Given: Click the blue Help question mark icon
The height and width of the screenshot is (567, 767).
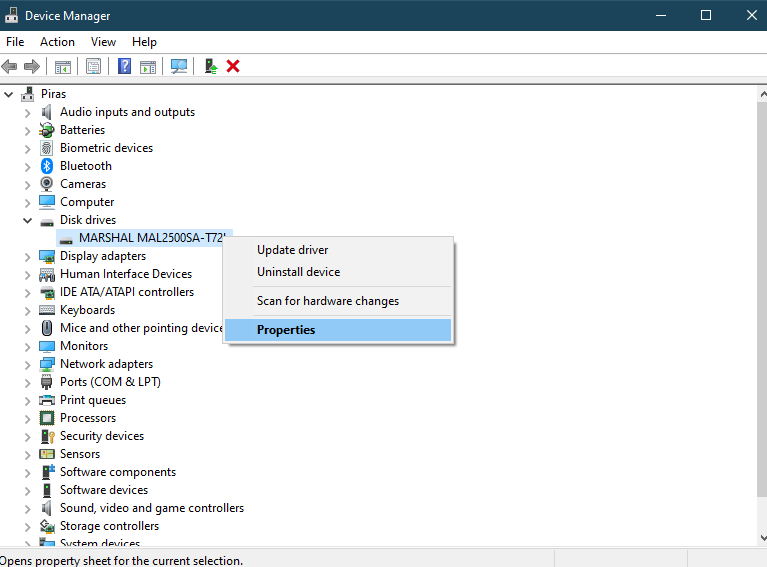Looking at the screenshot, I should [124, 66].
